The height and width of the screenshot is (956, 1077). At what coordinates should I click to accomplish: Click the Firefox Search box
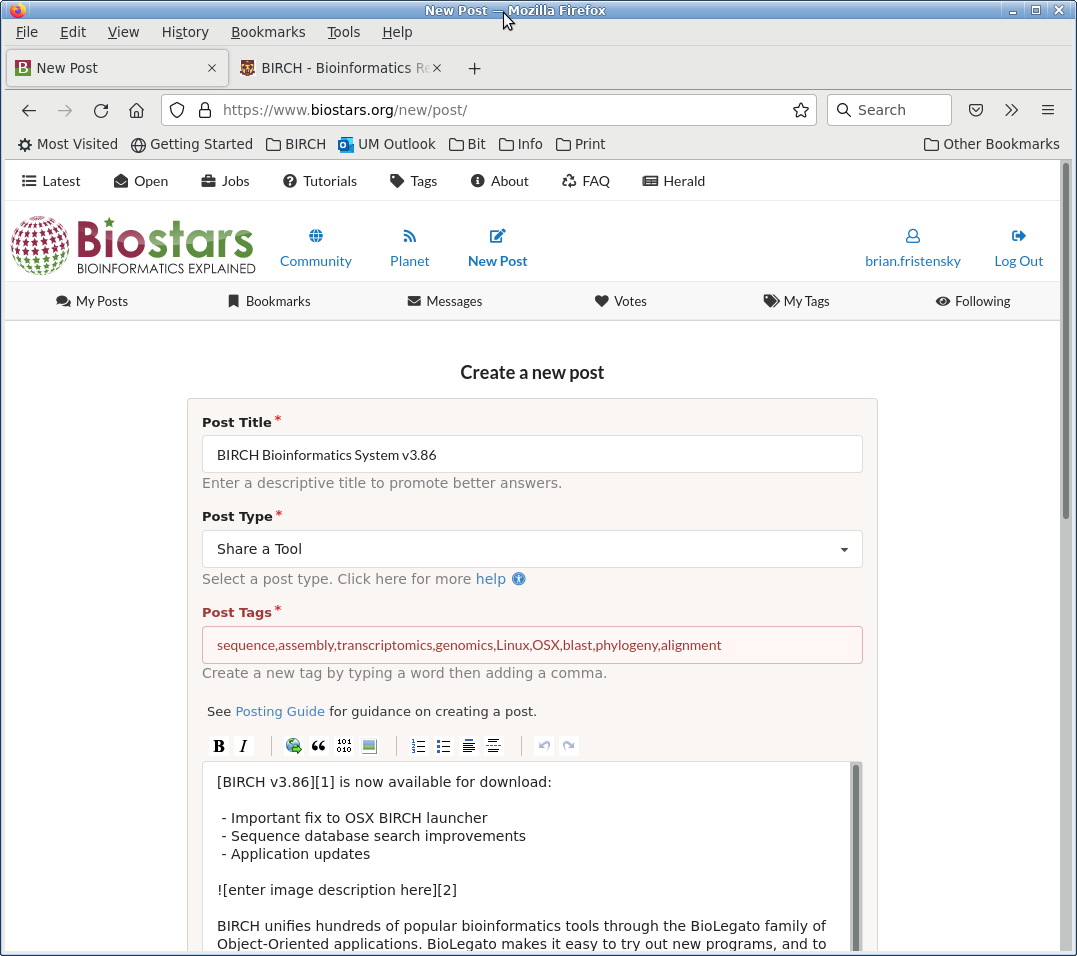(x=889, y=111)
